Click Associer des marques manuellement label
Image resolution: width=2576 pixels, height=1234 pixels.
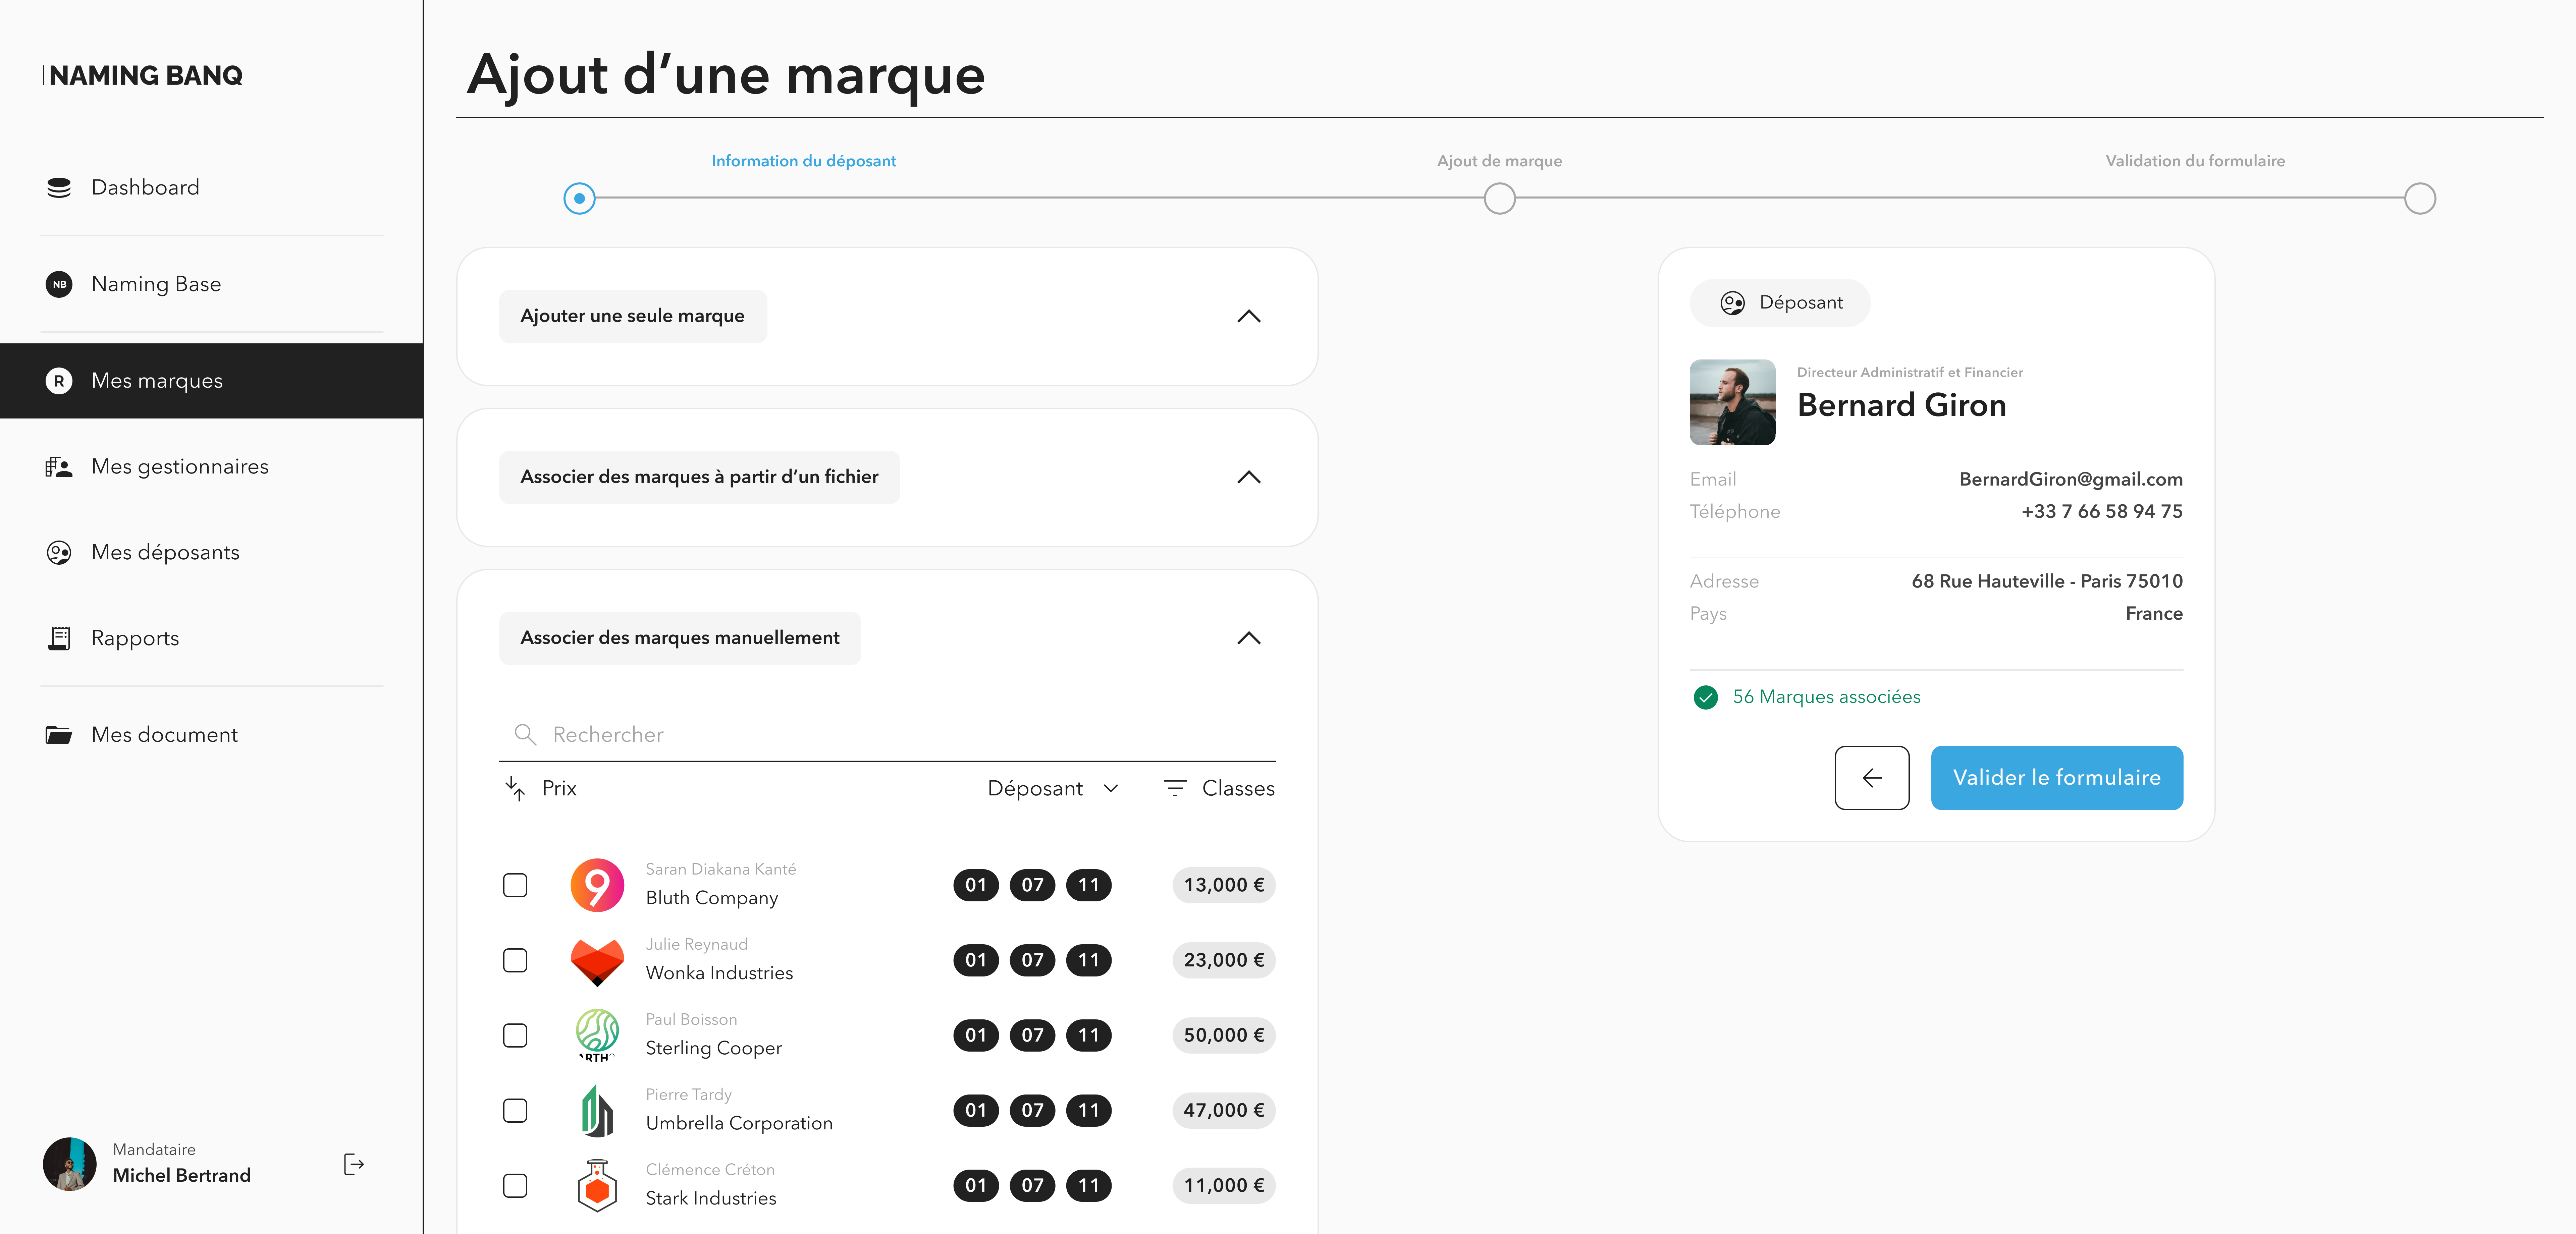tap(680, 638)
